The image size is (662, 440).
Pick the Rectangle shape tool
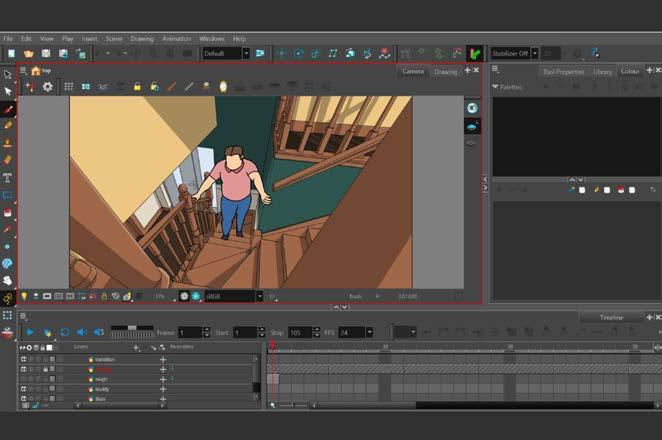tap(8, 194)
